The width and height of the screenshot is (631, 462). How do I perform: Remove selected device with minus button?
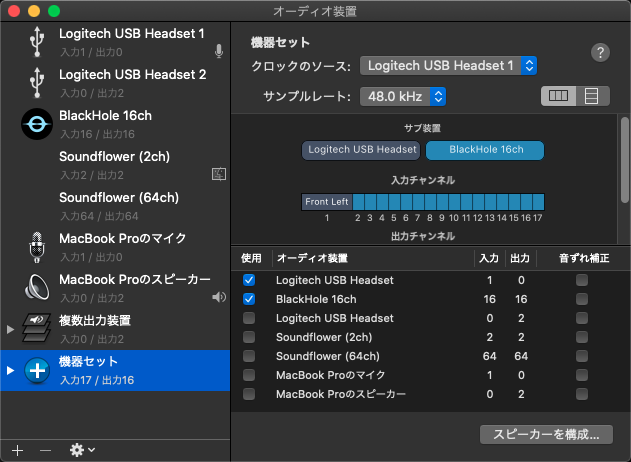(45, 450)
